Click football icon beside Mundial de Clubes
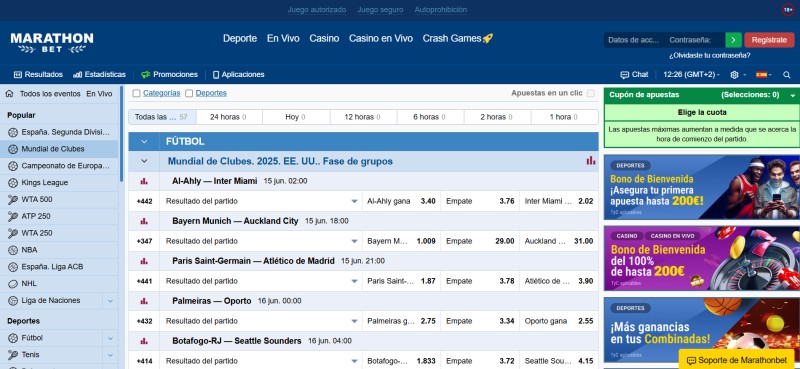Screen dimensions: 800x369 pos(13,149)
